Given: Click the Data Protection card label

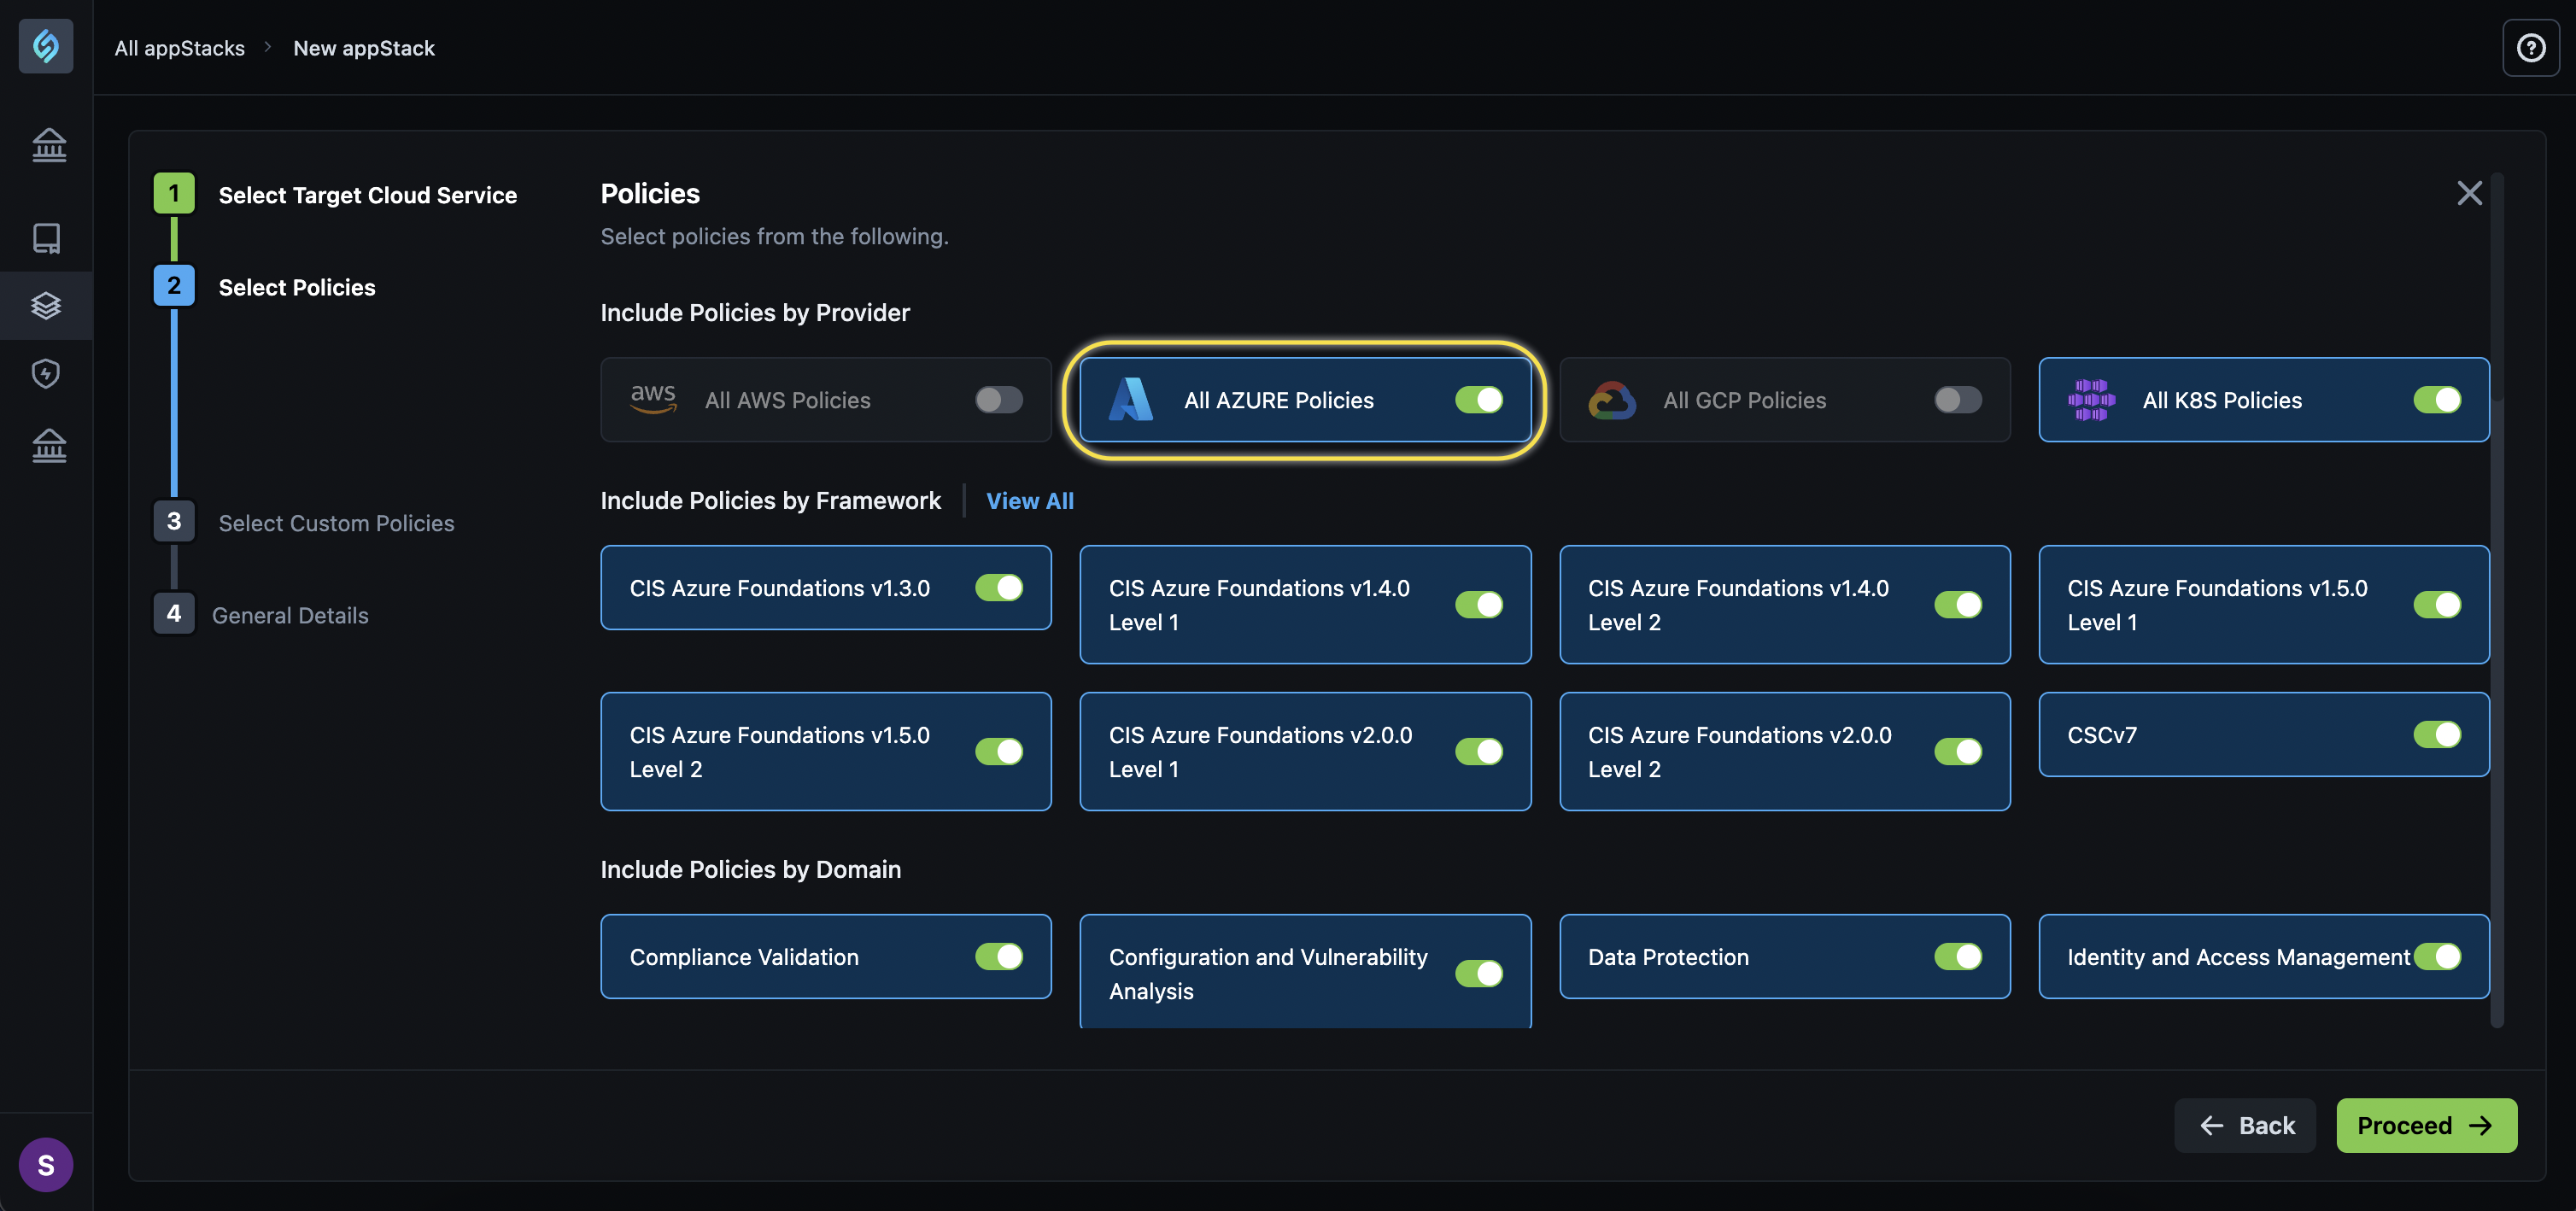Looking at the screenshot, I should coord(1668,957).
